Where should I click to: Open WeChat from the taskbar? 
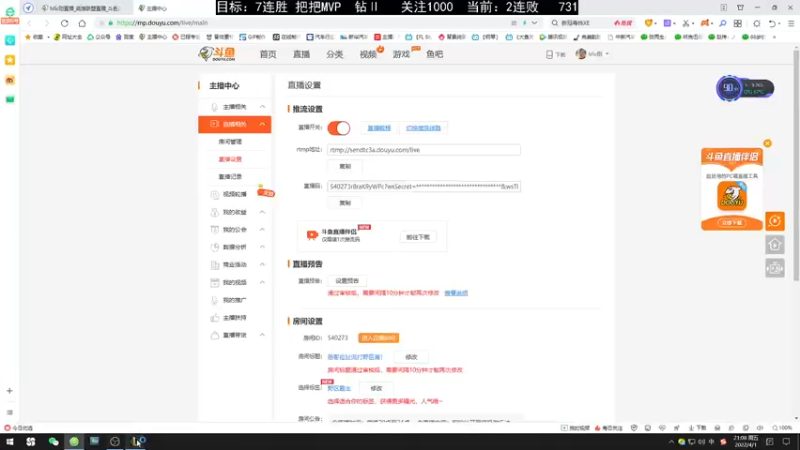pyautogui.click(x=54, y=442)
